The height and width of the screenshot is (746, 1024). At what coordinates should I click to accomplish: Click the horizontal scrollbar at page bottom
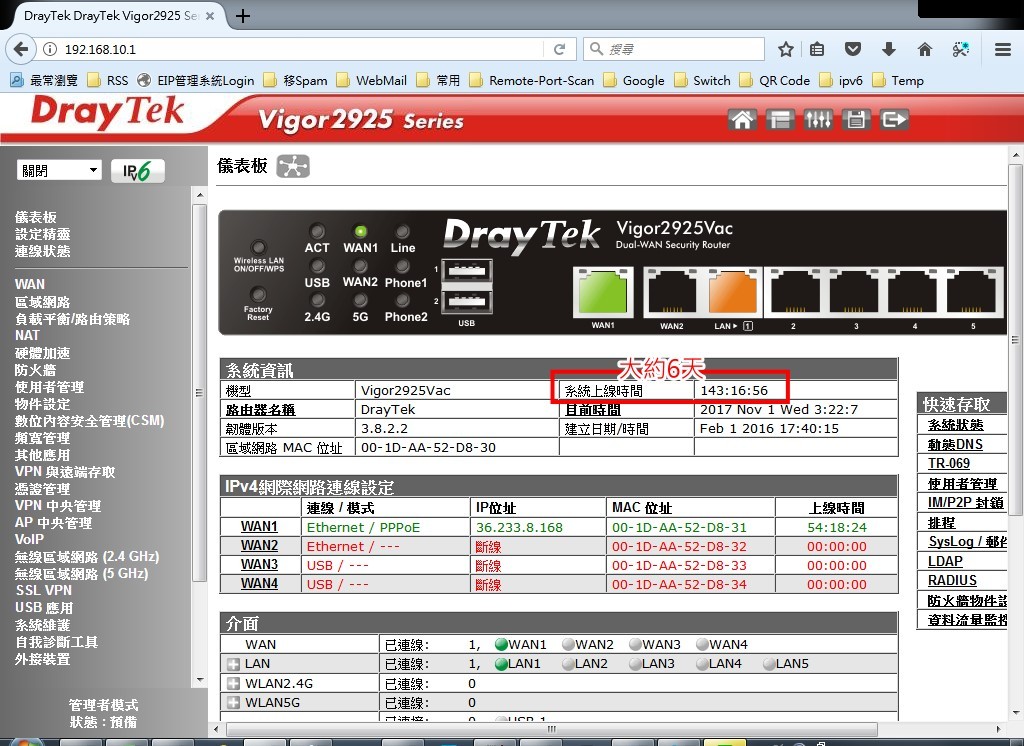pos(552,728)
